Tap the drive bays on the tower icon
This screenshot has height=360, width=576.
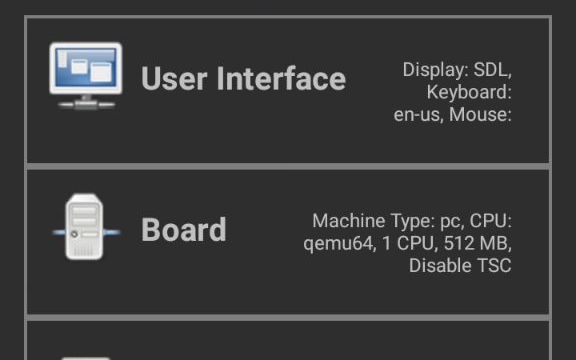coord(84,216)
